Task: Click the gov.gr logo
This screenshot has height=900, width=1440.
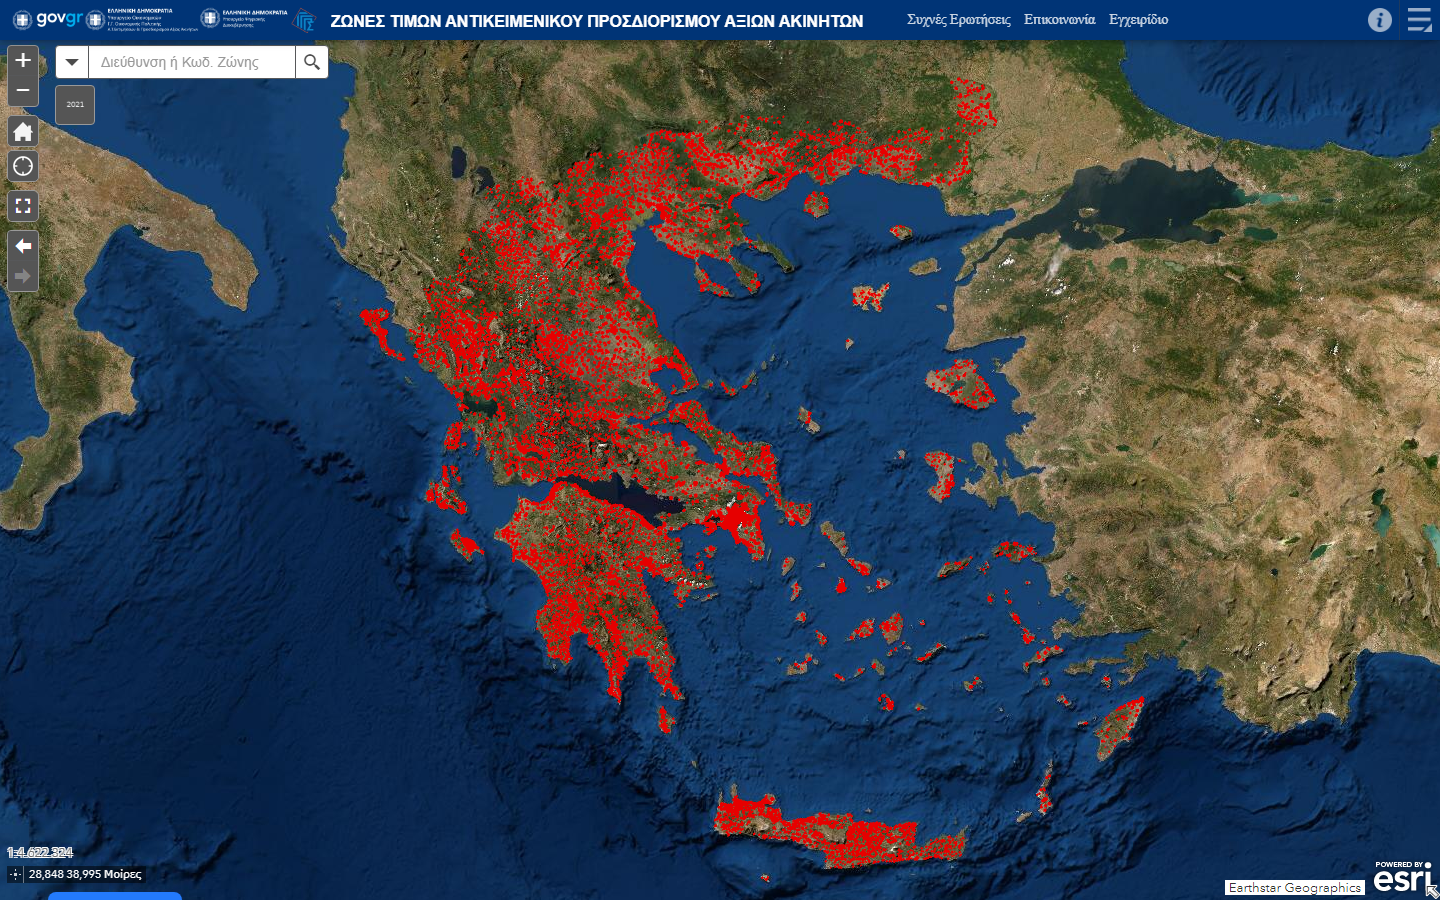Action: (48, 19)
